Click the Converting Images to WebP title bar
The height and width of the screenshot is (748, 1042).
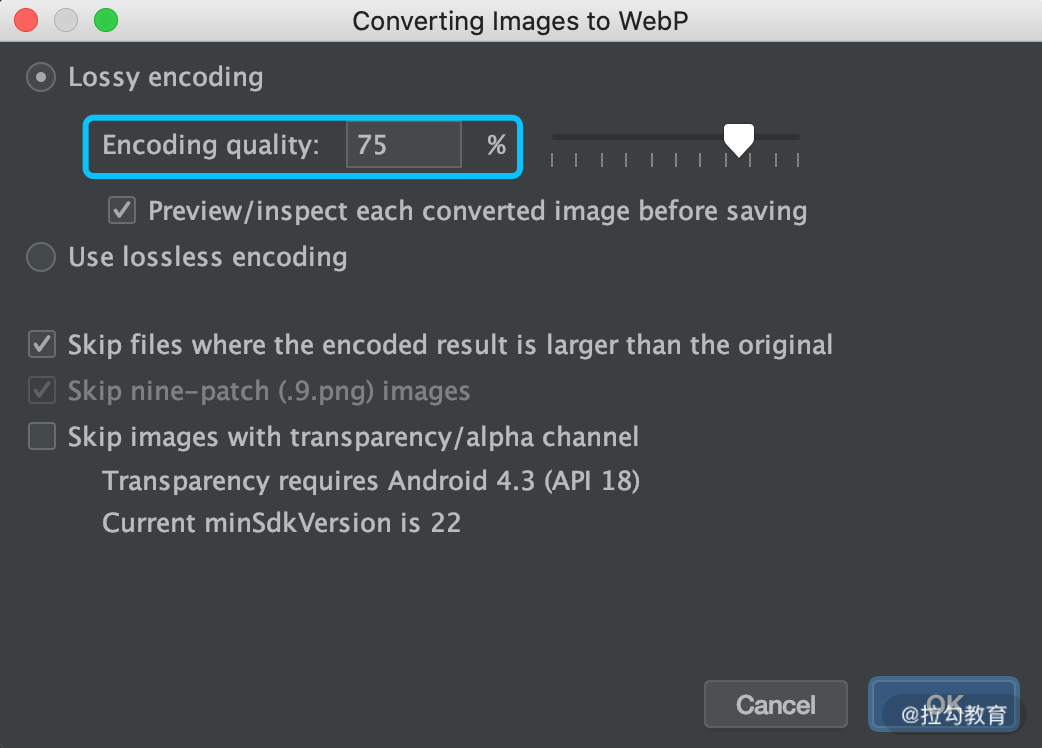click(520, 21)
